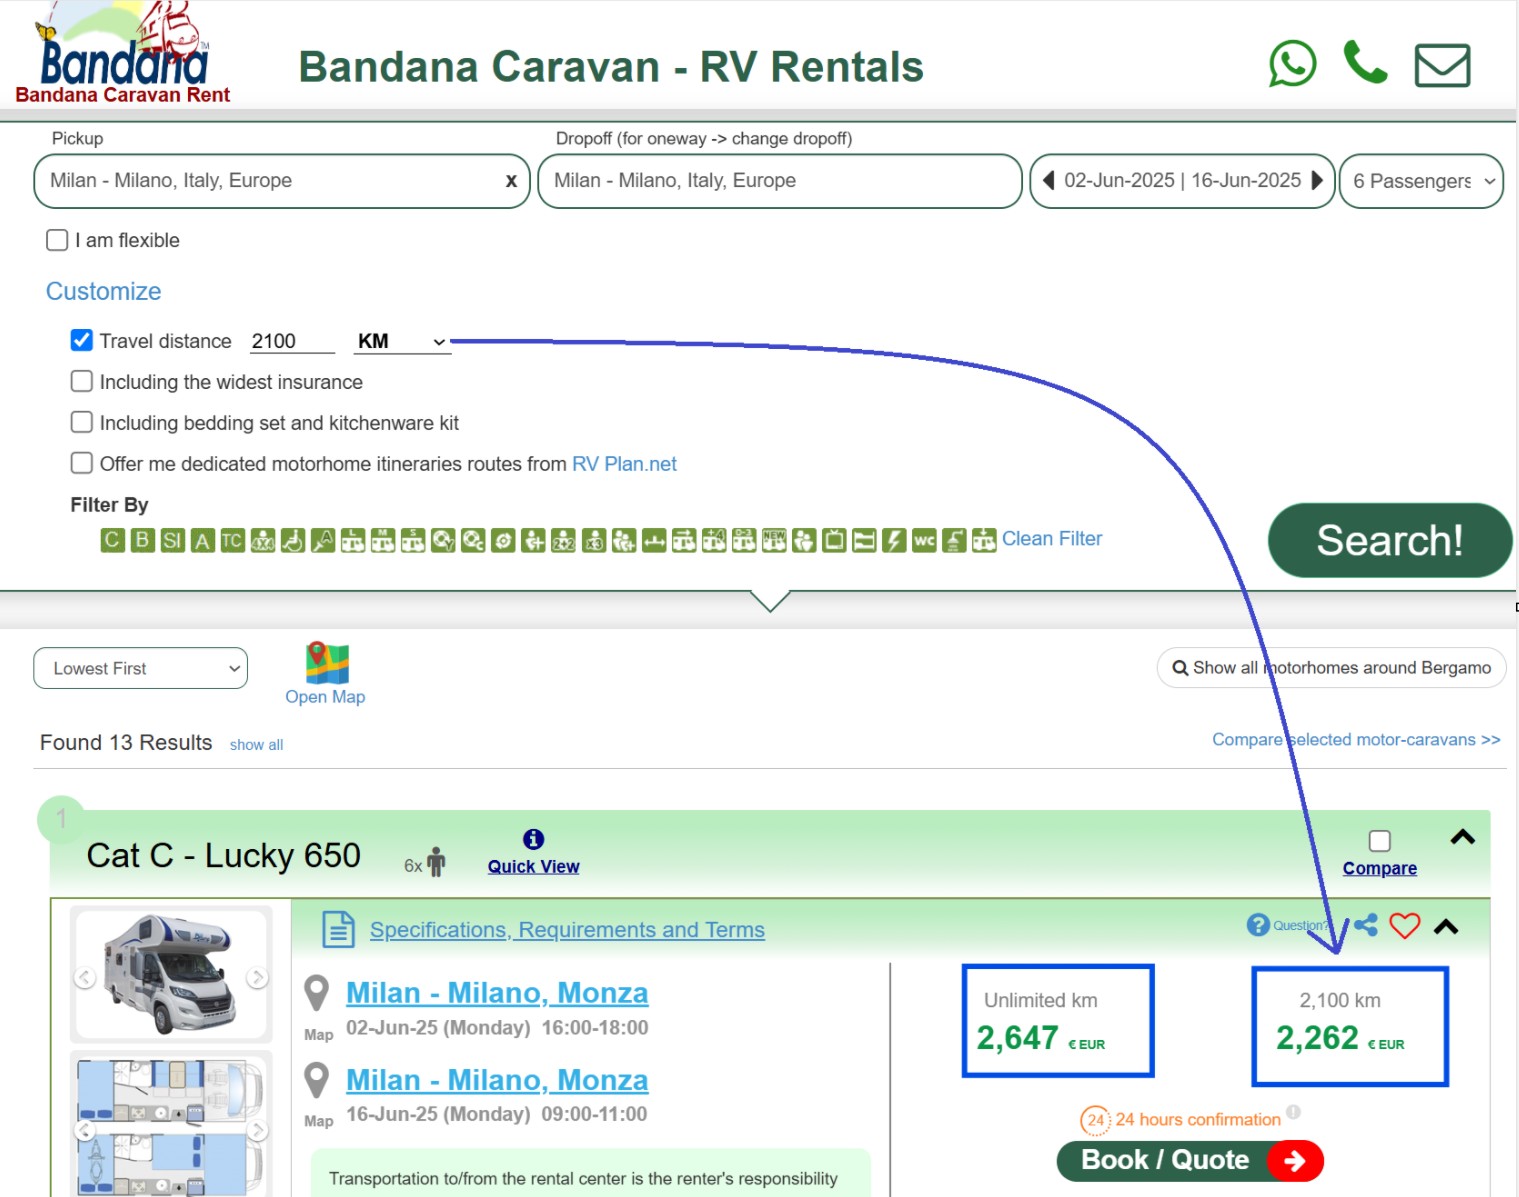Open the Lucky 650 exterior photo
The height and width of the screenshot is (1197, 1519).
[171, 975]
